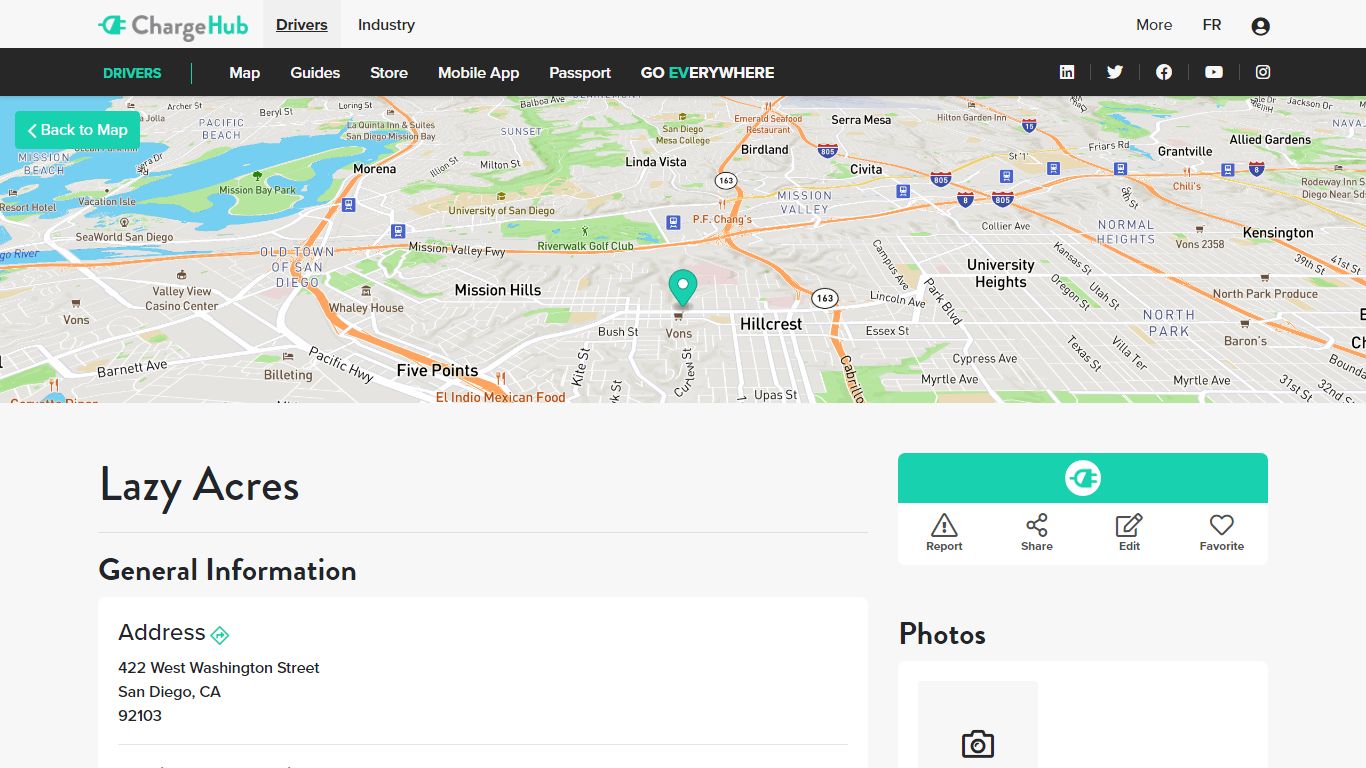Click the General Information heading
Screen dimensions: 1366x768
point(227,570)
